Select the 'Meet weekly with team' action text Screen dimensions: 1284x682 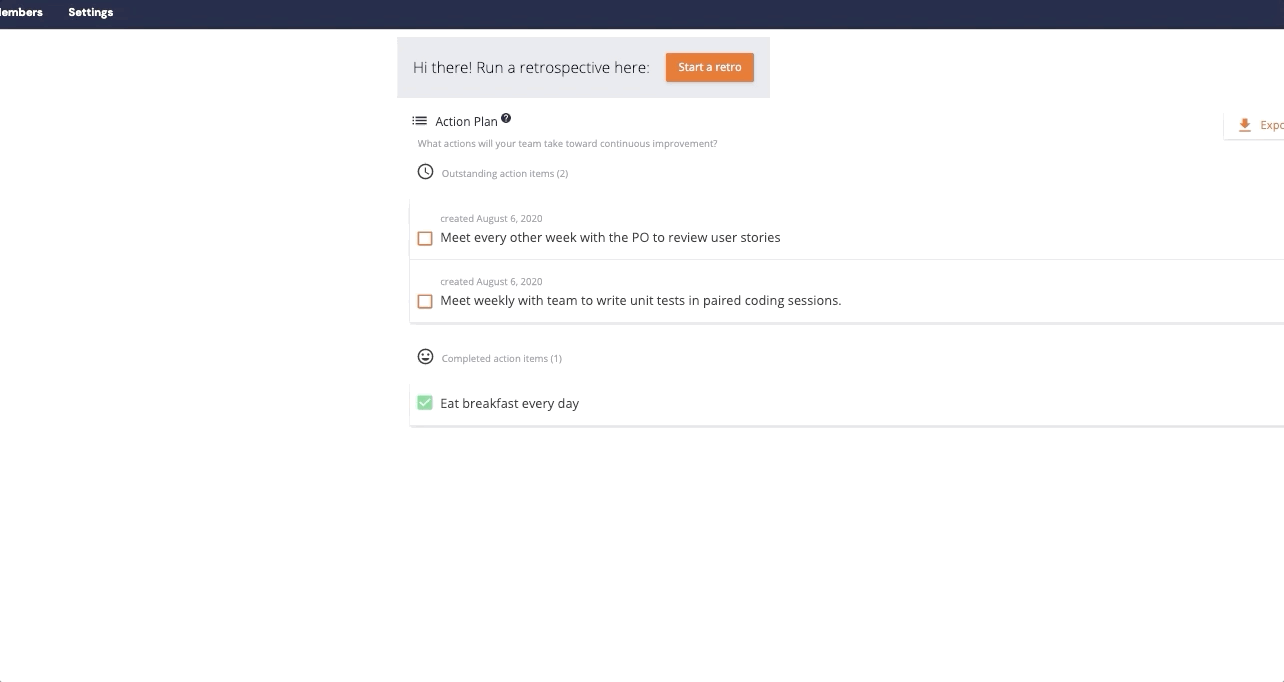pos(640,301)
